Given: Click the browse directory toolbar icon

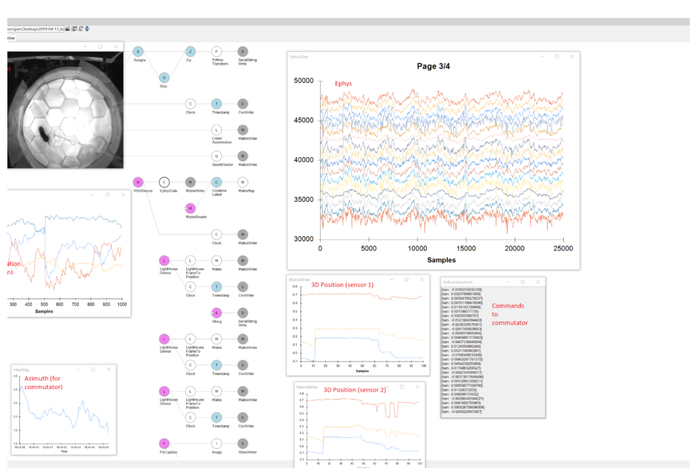Looking at the screenshot, I should (68, 29).
